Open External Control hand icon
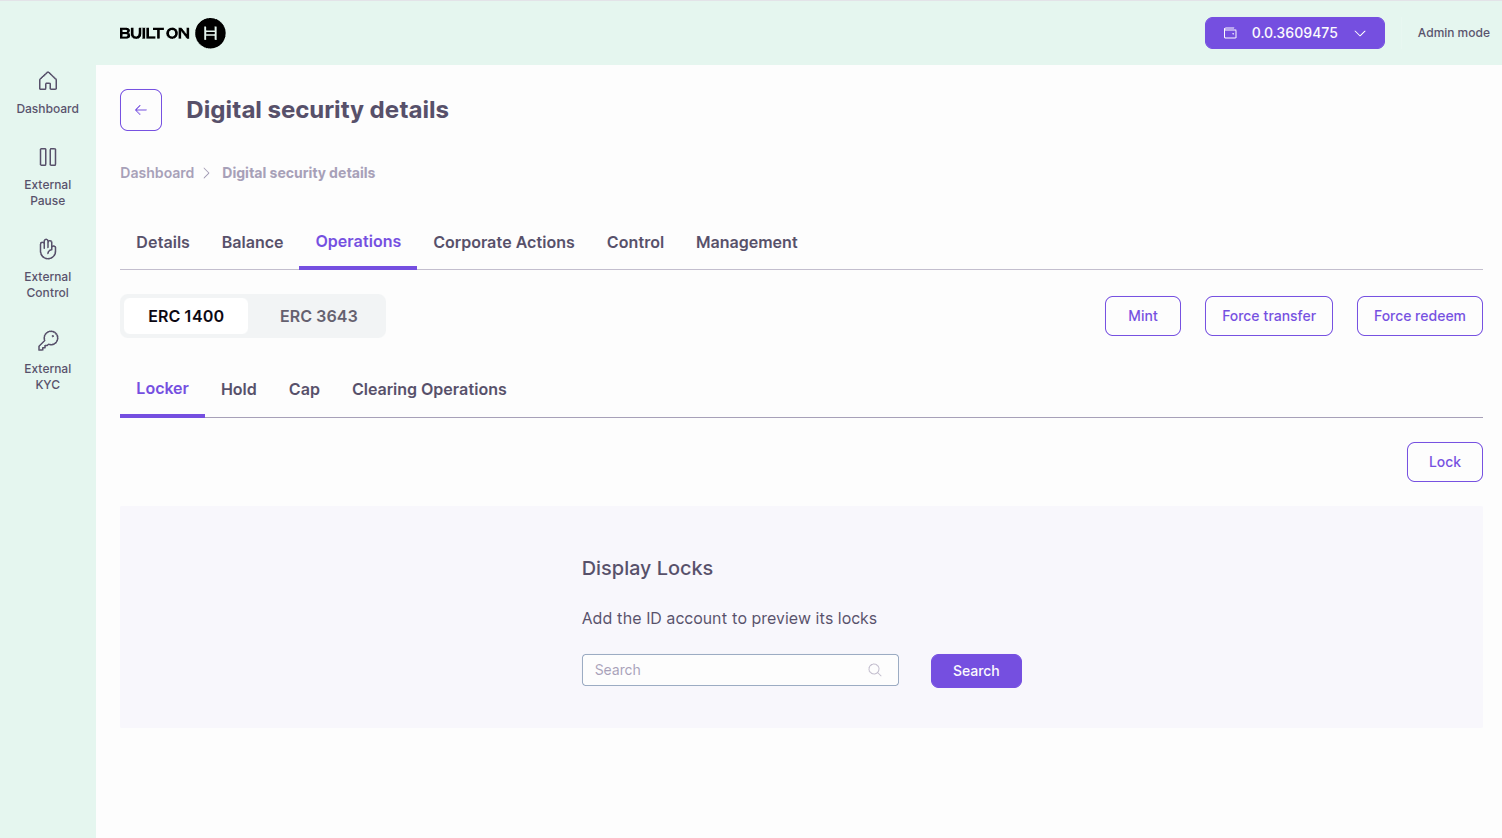Screen dimensions: 1502x838 click(x=48, y=249)
